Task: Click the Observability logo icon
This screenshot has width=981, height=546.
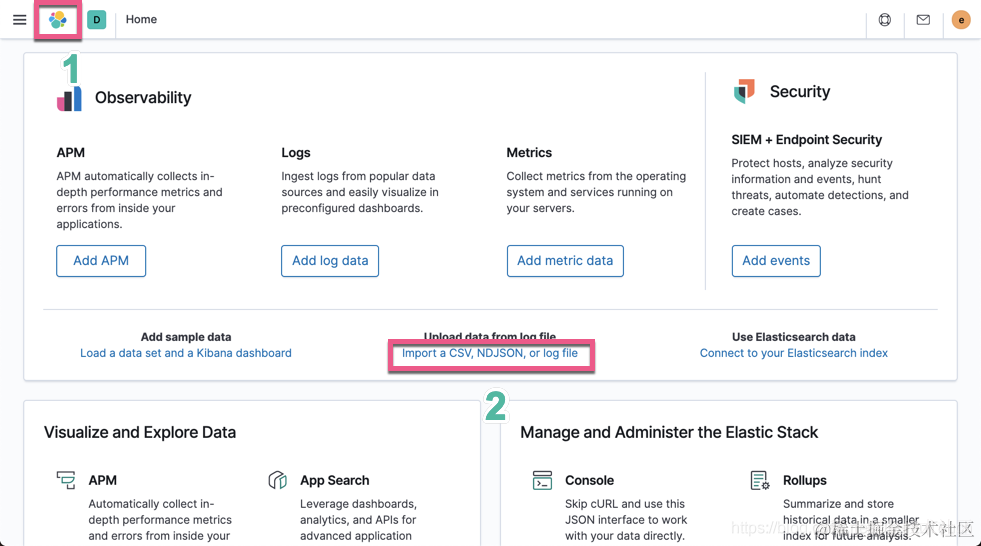Action: pyautogui.click(x=69, y=98)
